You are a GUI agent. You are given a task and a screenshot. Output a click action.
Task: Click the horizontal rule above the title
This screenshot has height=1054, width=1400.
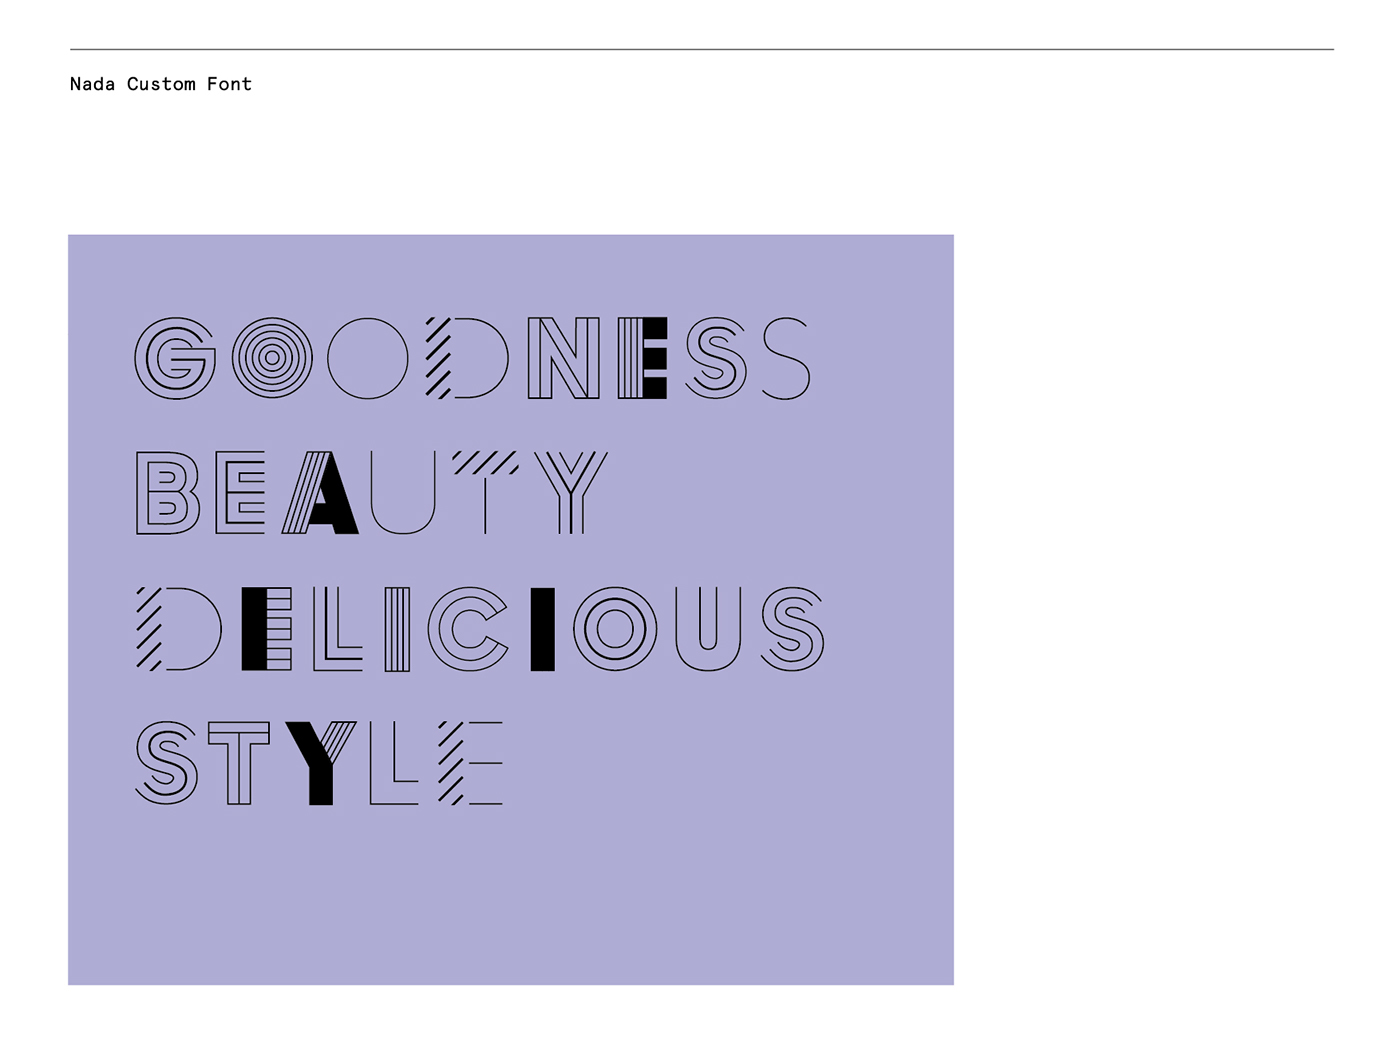tap(700, 49)
